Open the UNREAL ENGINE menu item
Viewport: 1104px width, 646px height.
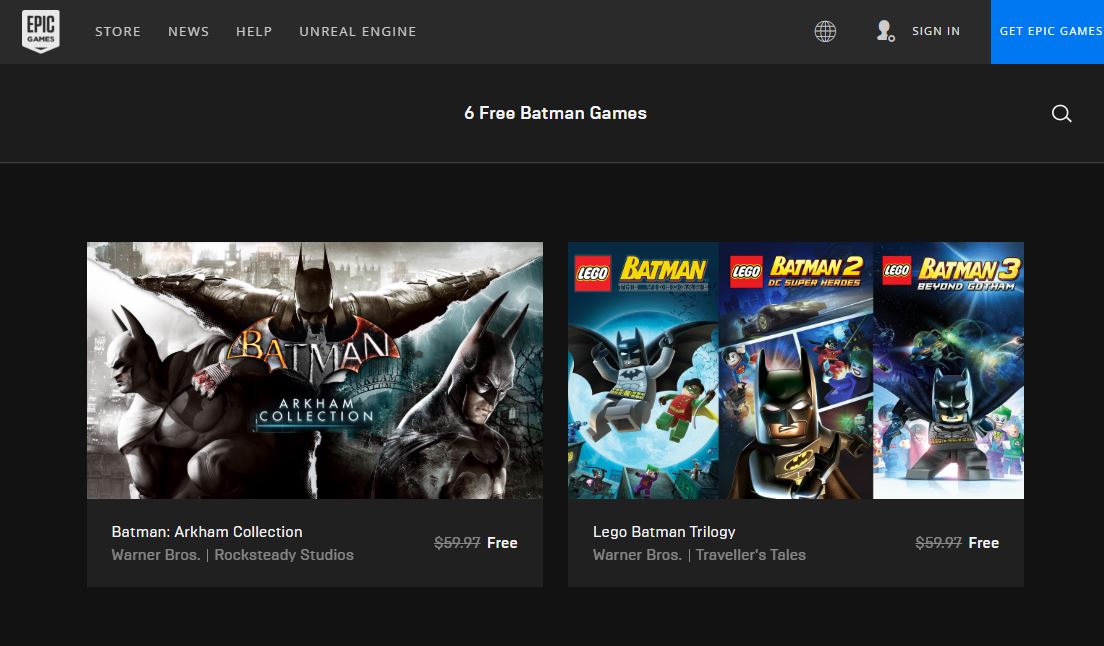coord(358,31)
